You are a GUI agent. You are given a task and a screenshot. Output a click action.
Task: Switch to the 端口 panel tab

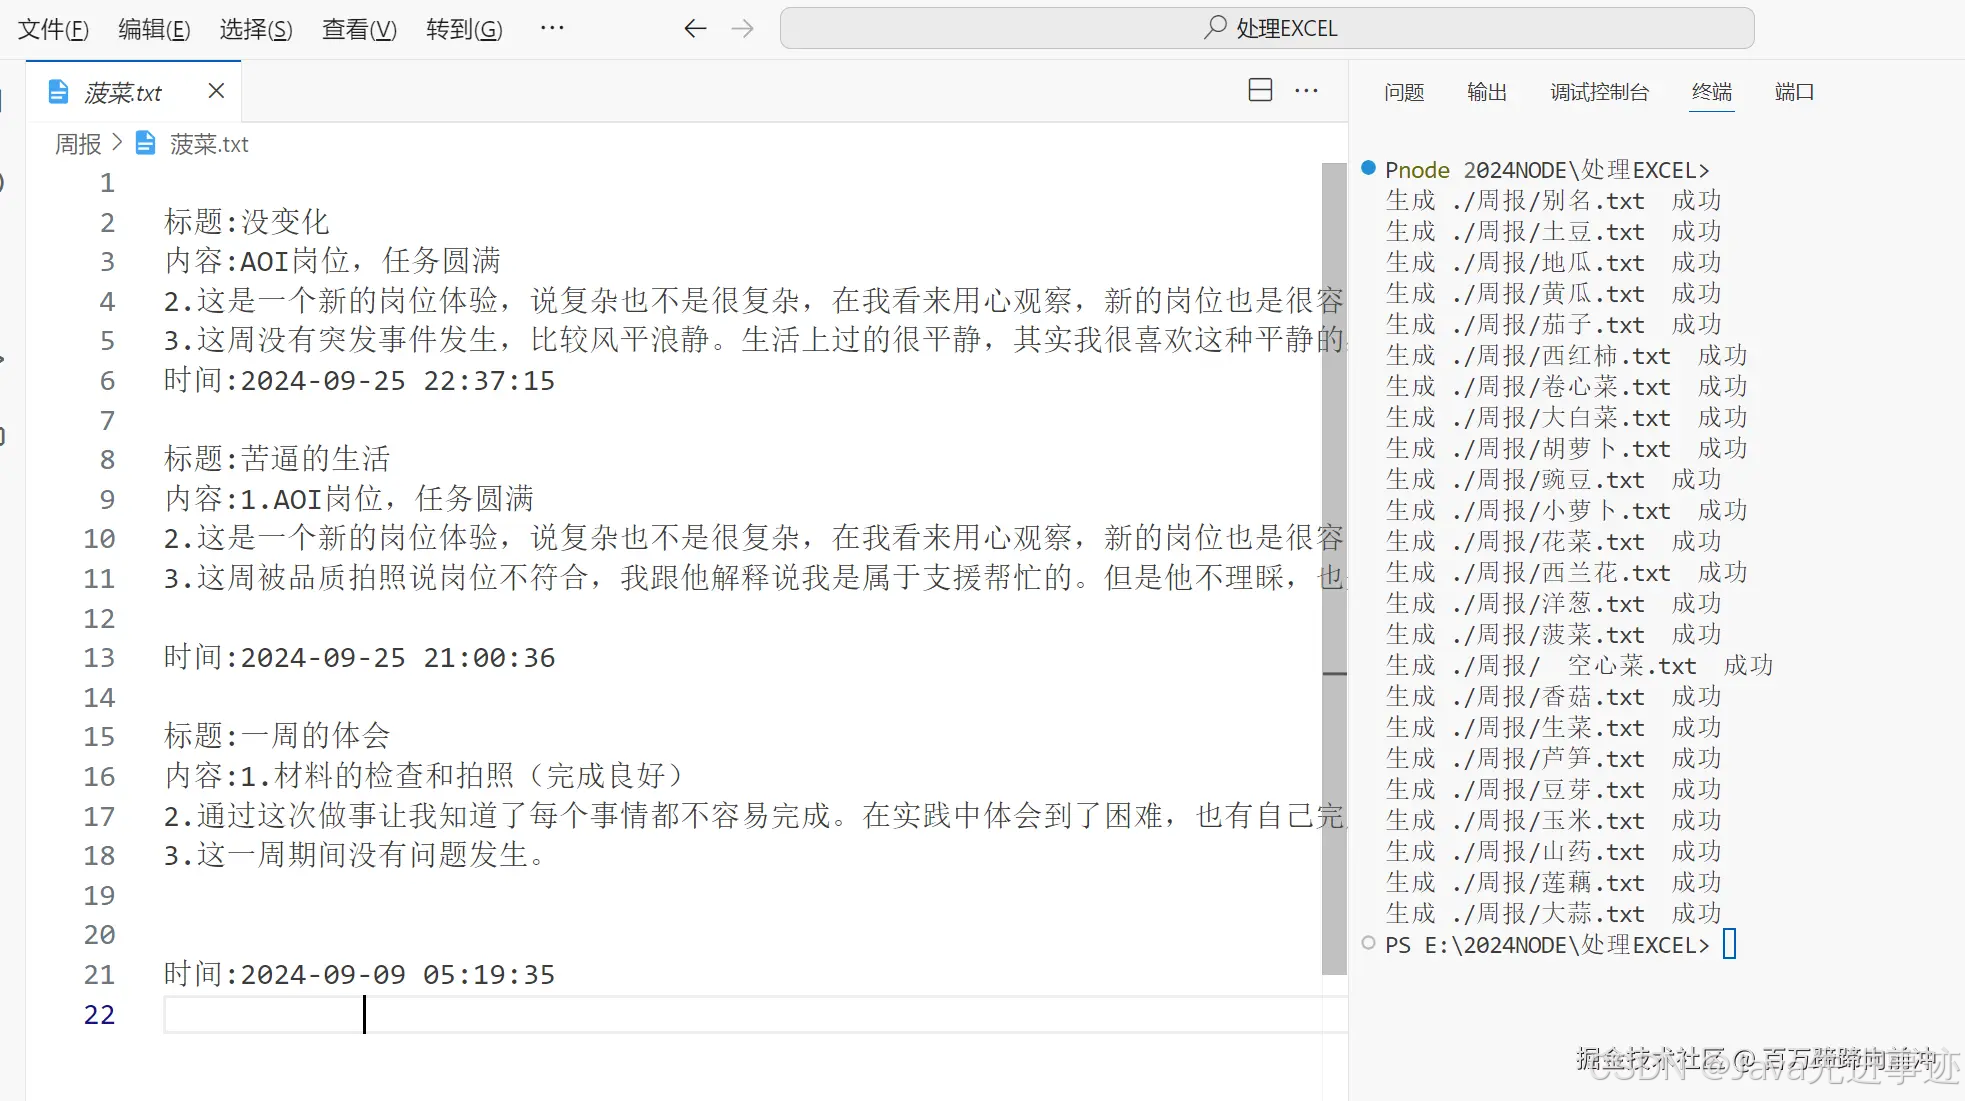point(1794,91)
